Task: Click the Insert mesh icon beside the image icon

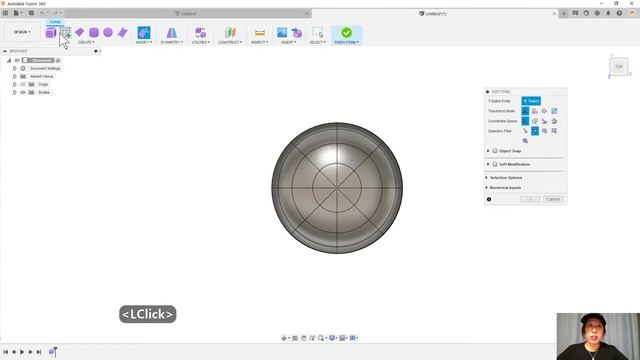Action: [297, 33]
